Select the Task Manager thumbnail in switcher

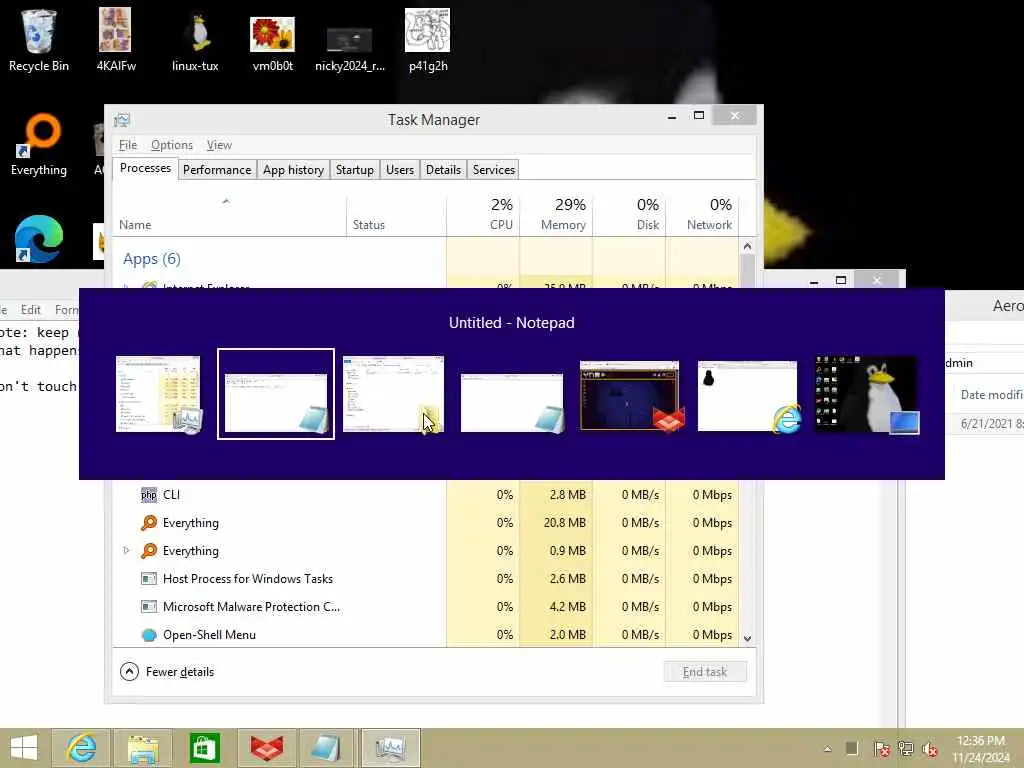click(159, 394)
